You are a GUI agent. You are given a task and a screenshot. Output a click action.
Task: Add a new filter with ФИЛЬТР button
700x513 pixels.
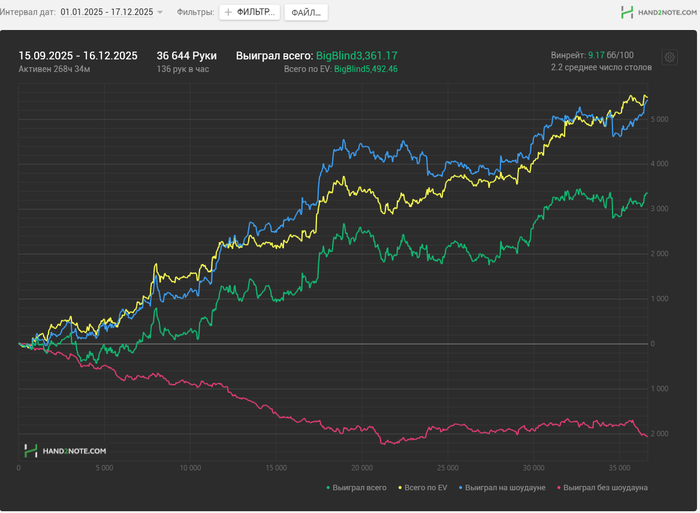[250, 13]
